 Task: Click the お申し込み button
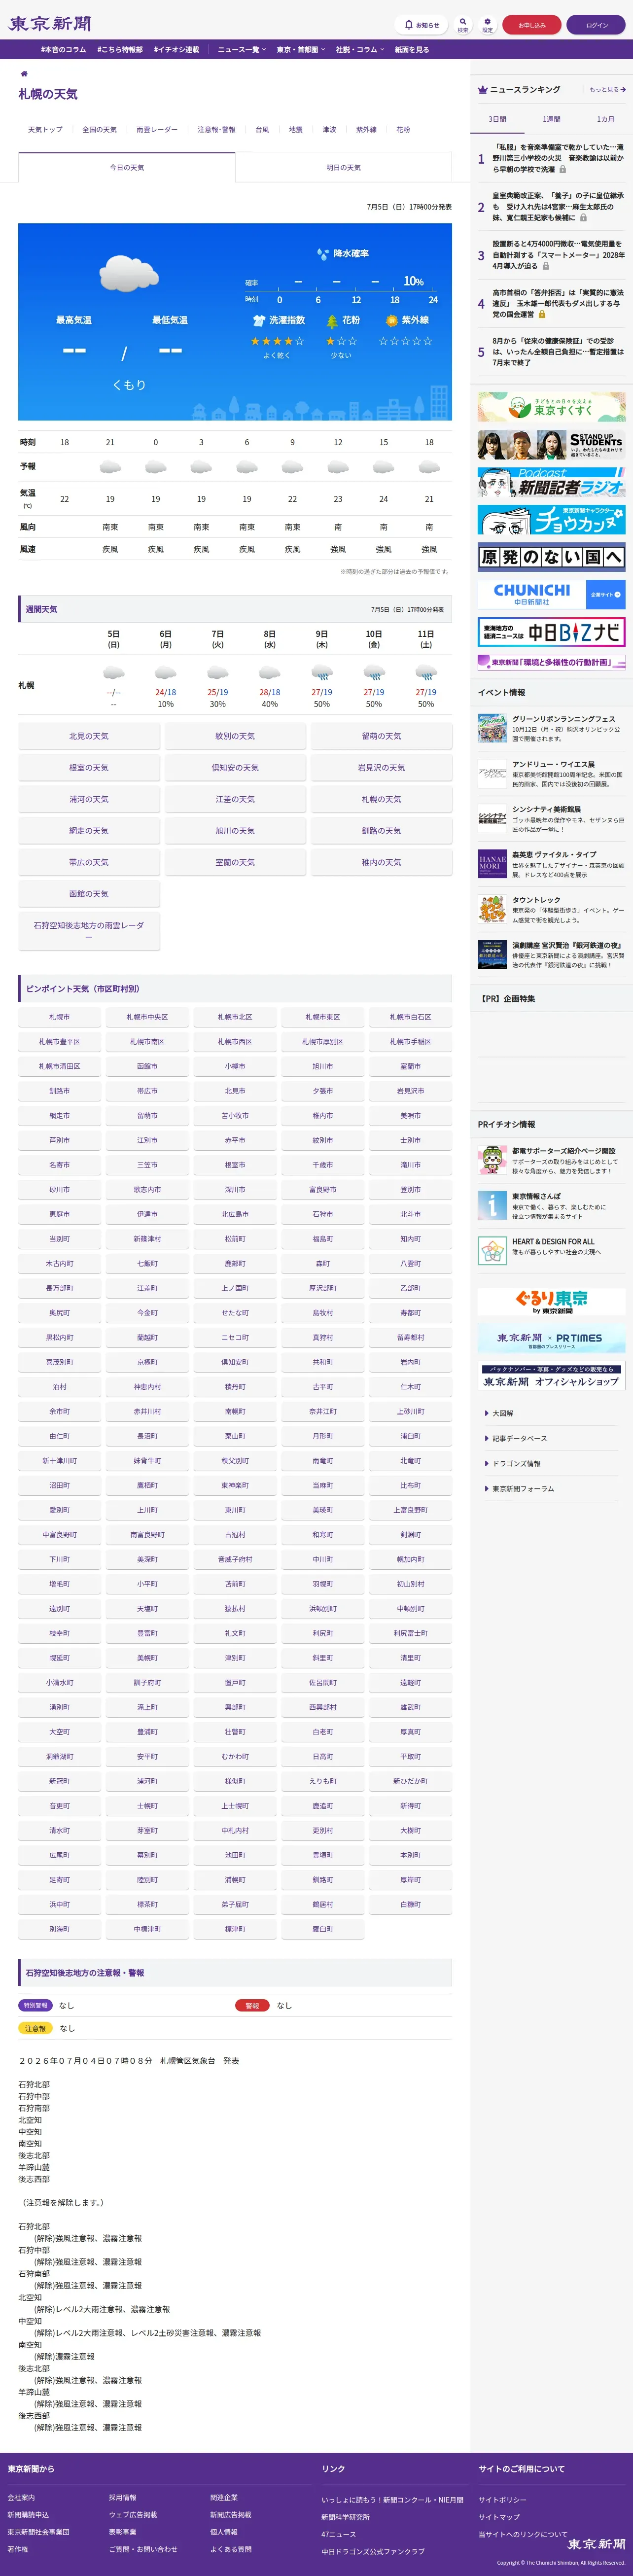(x=532, y=25)
